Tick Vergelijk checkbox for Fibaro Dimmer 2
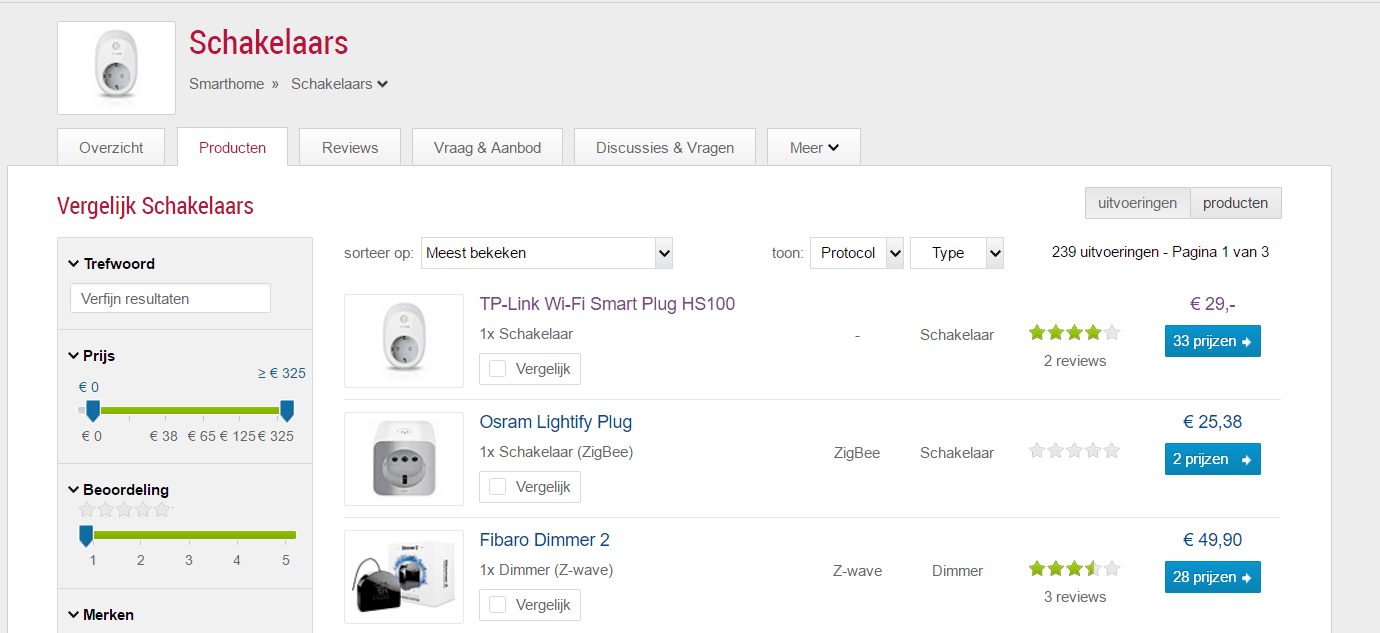The width and height of the screenshot is (1380, 633). coord(498,605)
